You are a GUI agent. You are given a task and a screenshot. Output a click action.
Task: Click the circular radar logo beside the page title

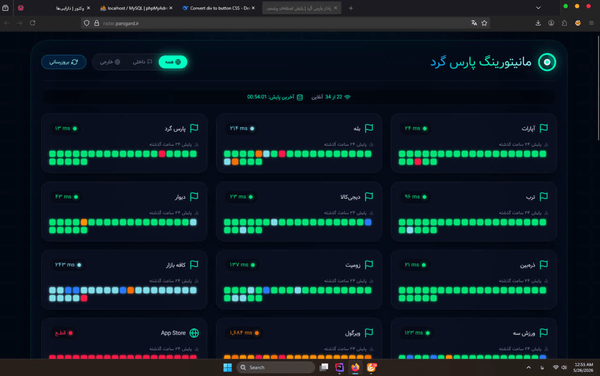(x=547, y=62)
